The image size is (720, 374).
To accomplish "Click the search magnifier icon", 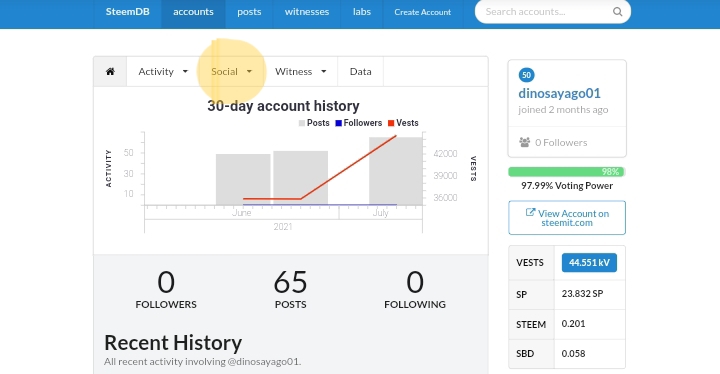I will [618, 12].
